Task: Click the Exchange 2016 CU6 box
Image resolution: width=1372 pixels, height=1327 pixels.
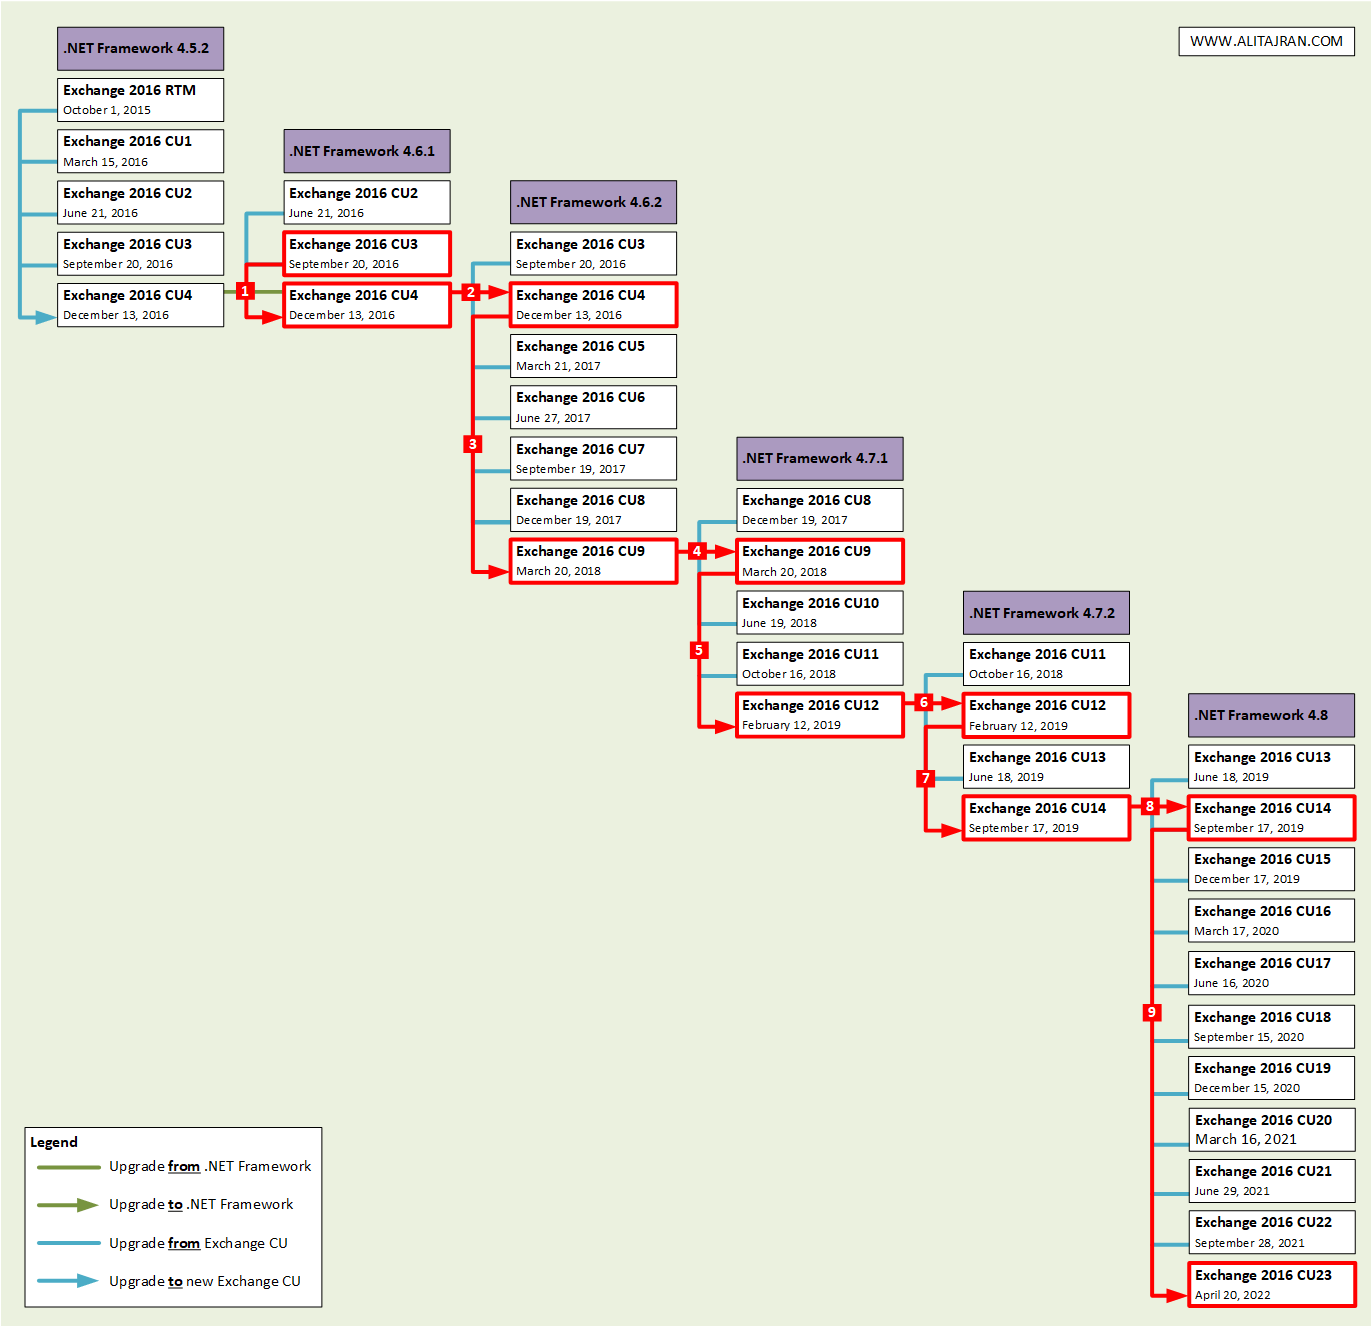Action: coord(593,407)
